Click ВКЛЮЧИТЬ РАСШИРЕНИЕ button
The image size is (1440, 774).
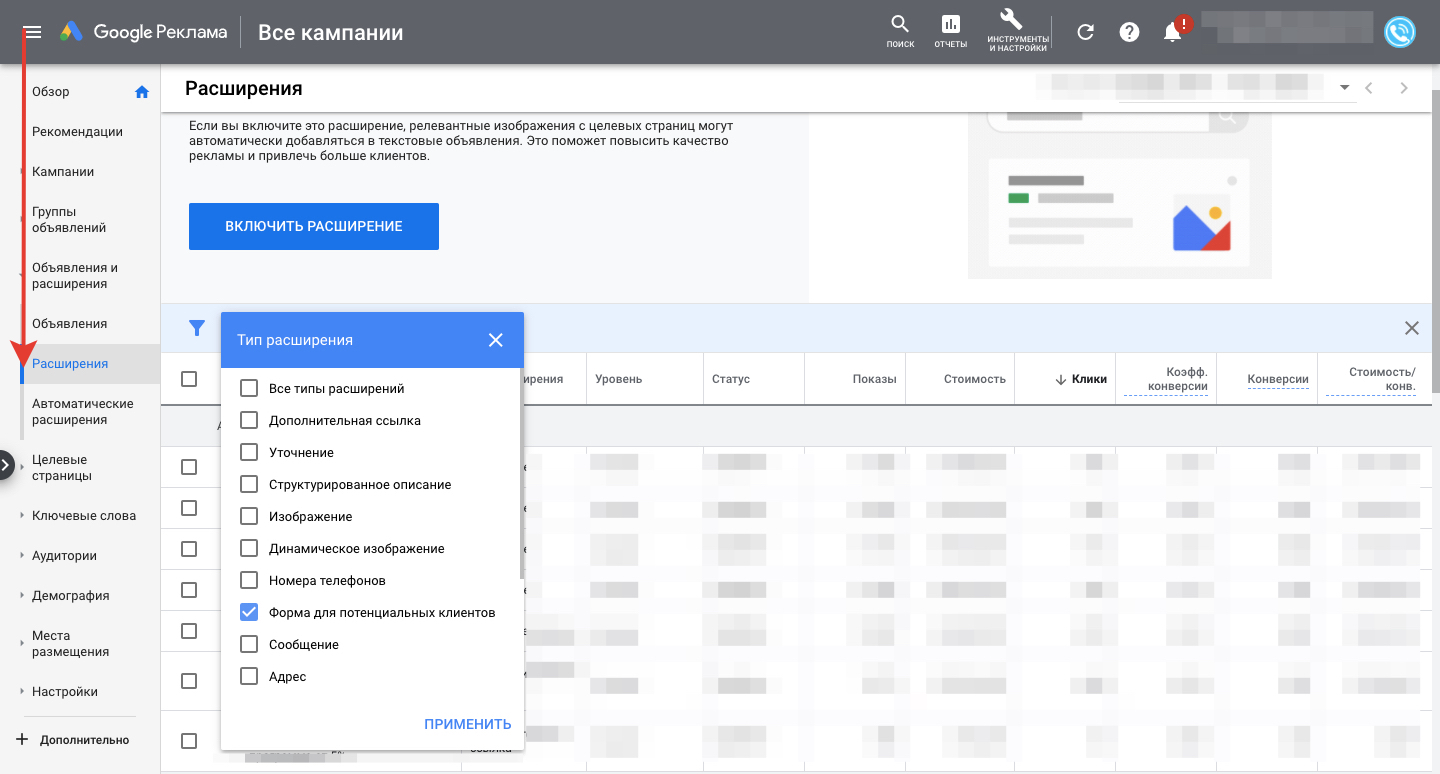(x=314, y=226)
